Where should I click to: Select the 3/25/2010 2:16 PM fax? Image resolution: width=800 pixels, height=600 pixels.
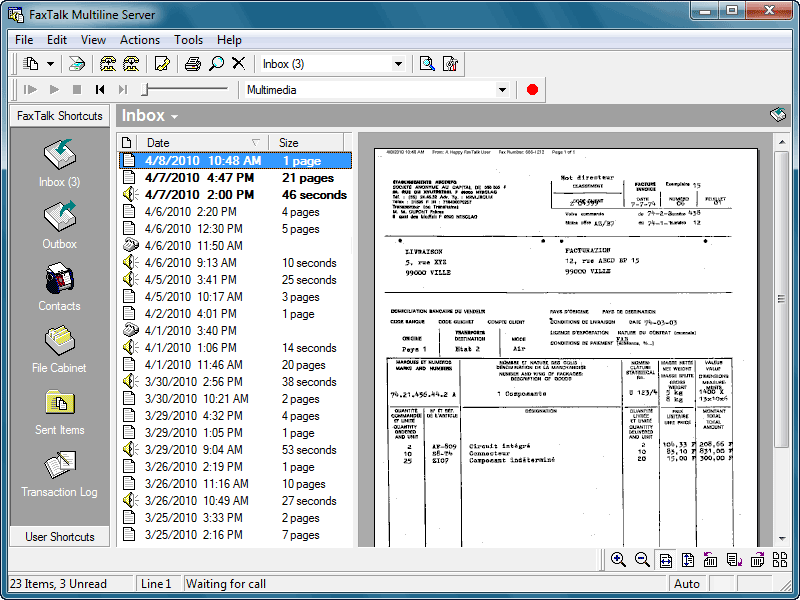point(235,535)
